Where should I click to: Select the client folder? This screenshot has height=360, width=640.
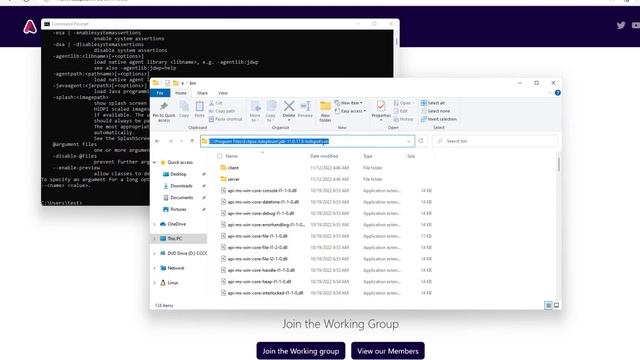(233, 168)
